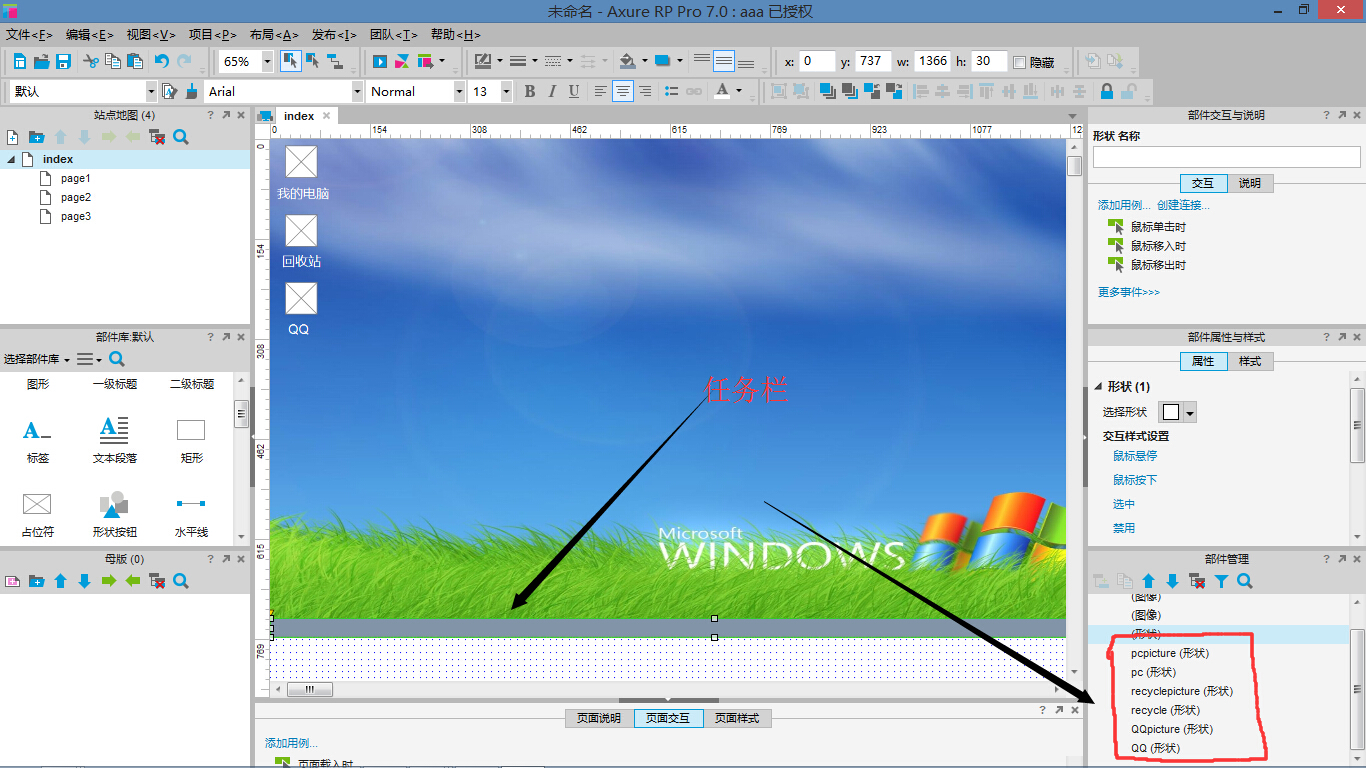
Task: Open the 页面说明 tab below canvas
Action: [599, 718]
